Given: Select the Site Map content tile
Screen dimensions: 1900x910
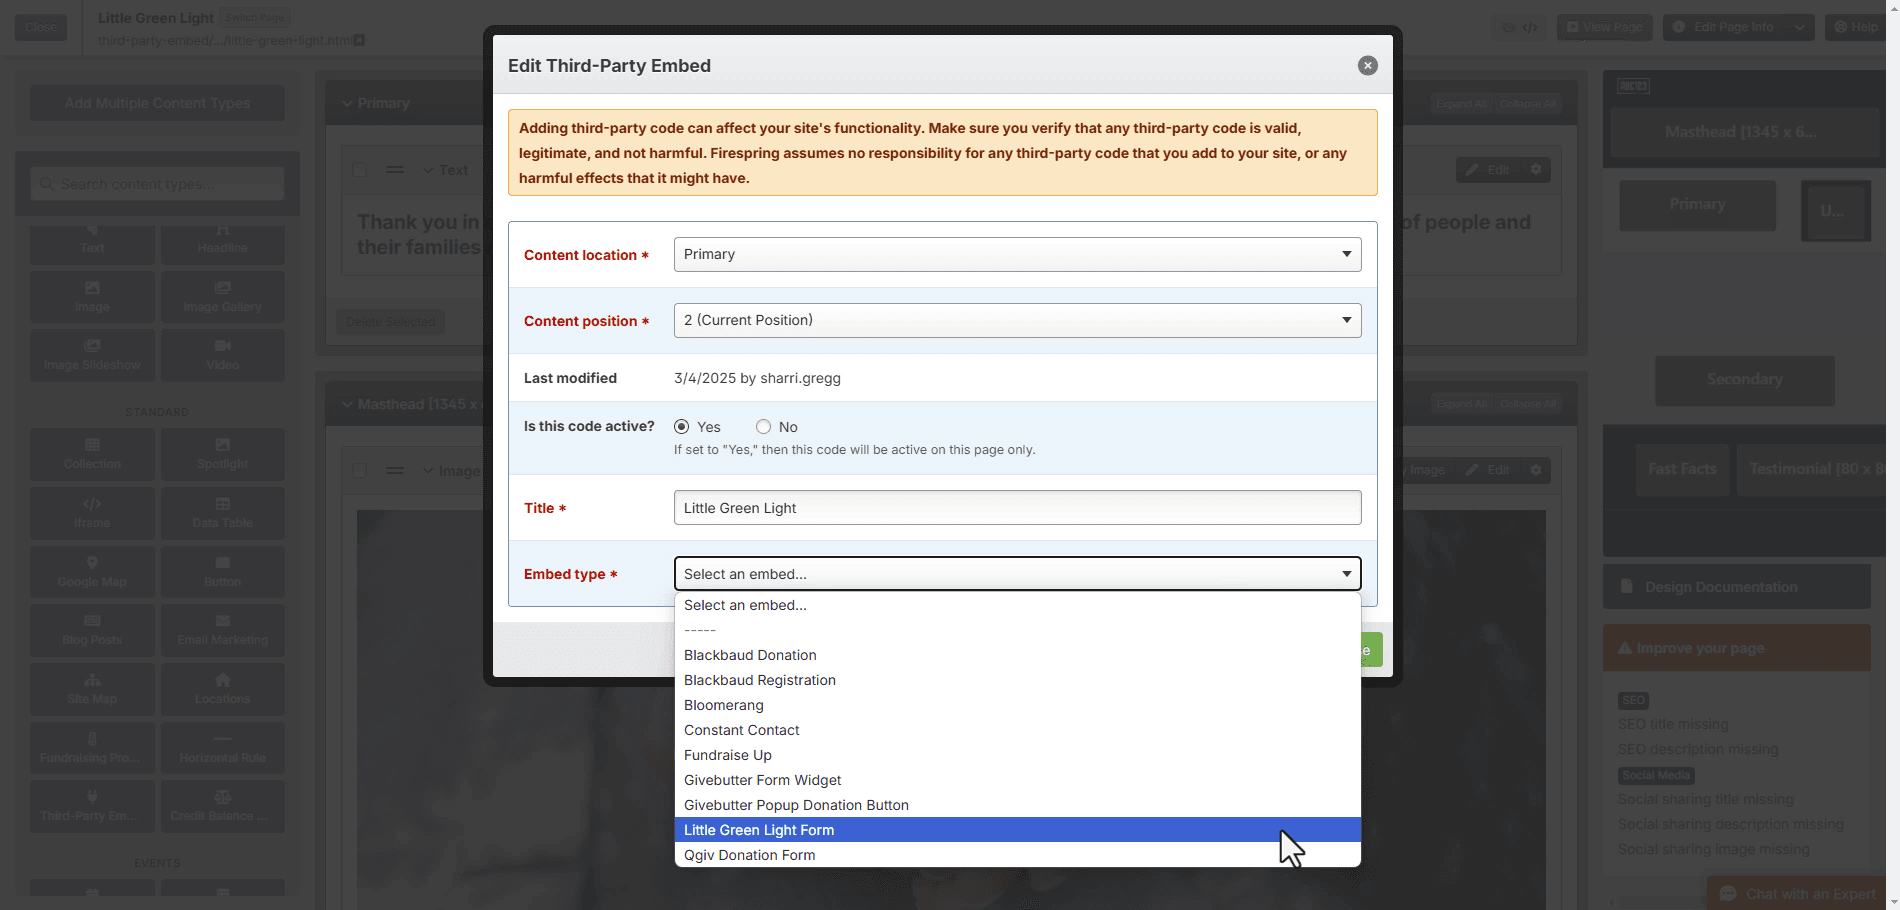Looking at the screenshot, I should (x=92, y=689).
